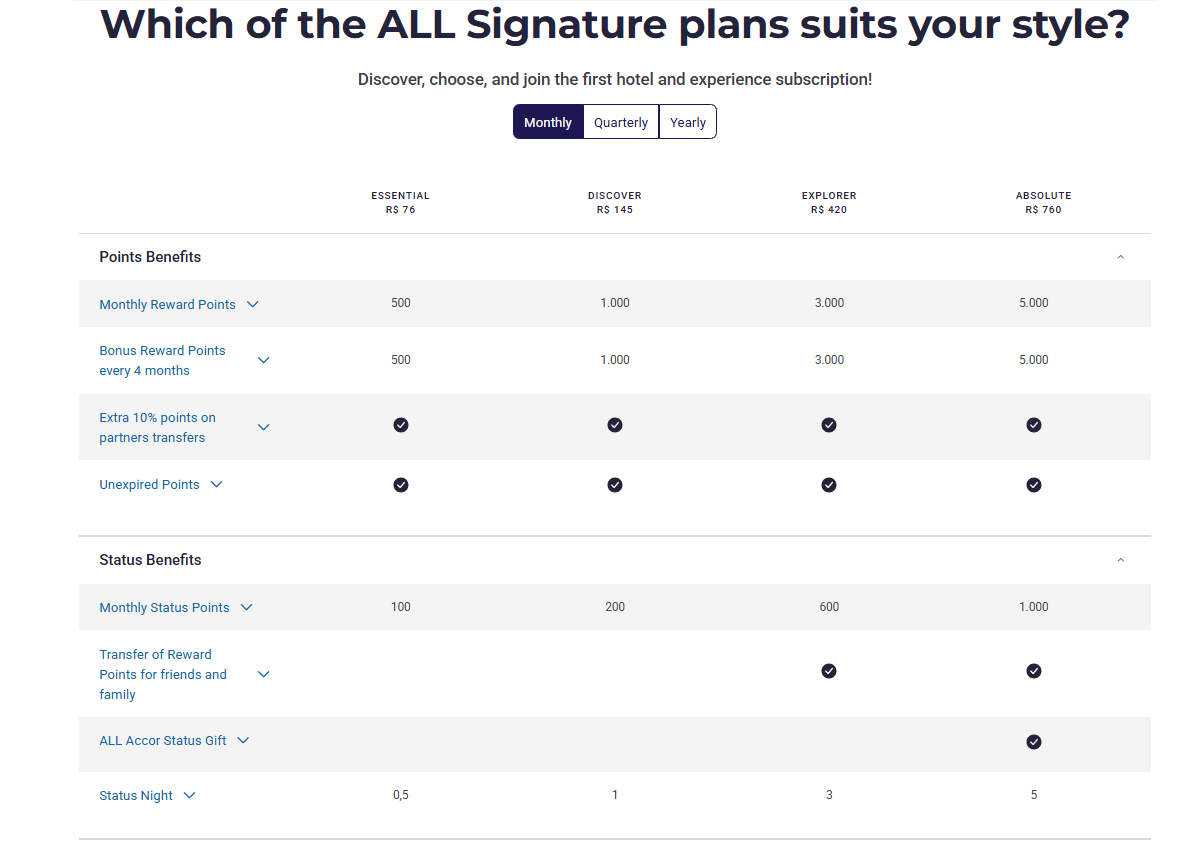Click the EXPLORER R$ 420 plan header
Viewport: 1185px width, 842px height.
pyautogui.click(x=829, y=203)
